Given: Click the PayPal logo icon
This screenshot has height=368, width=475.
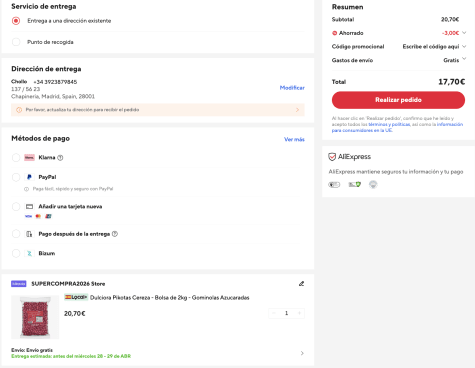Looking at the screenshot, I should 29,177.
